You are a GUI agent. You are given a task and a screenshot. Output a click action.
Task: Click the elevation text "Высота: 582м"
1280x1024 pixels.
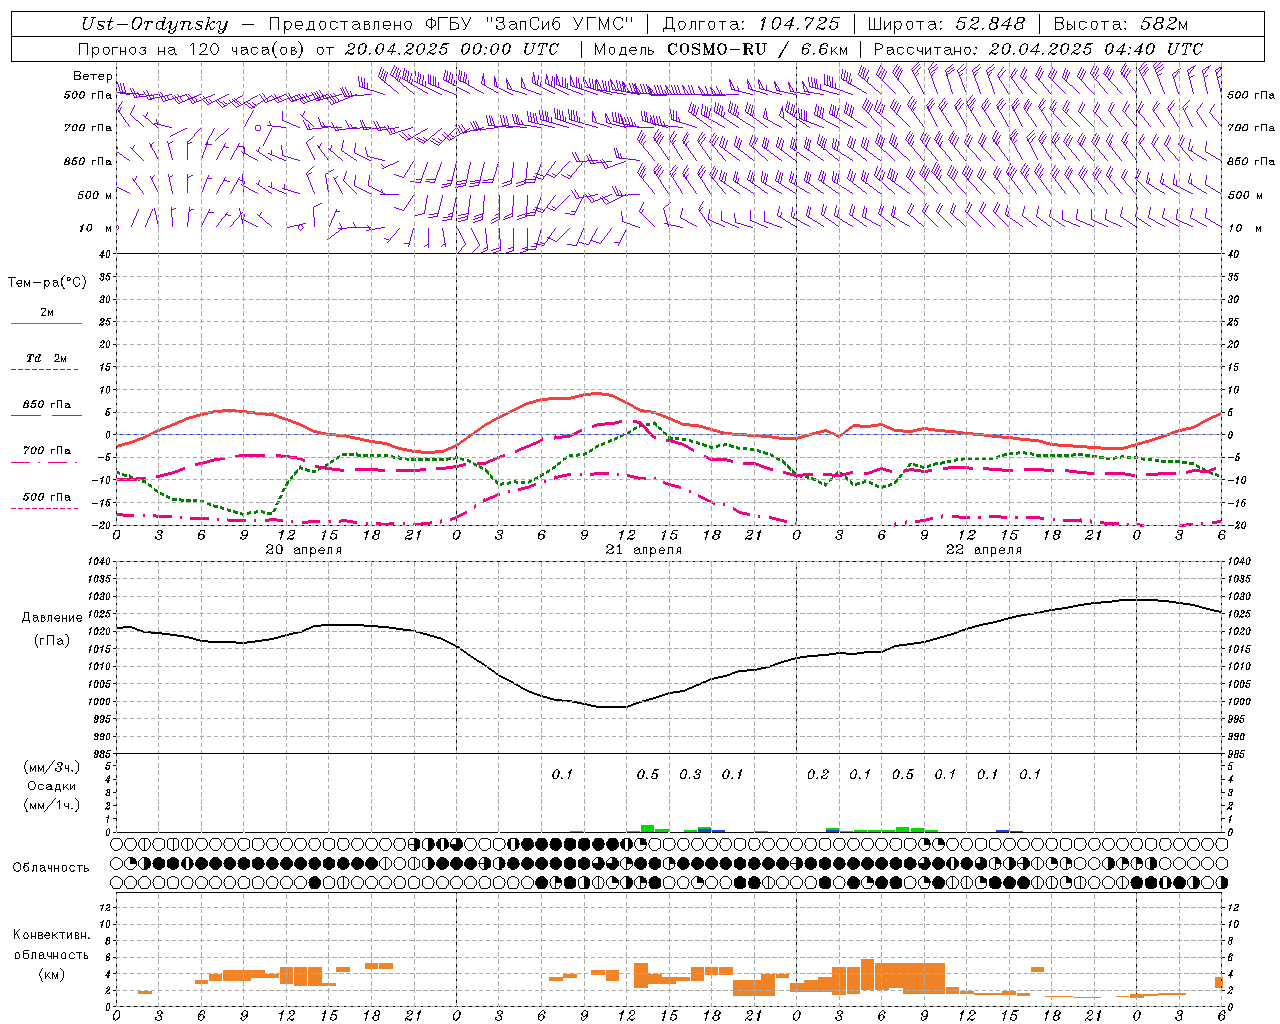click(1121, 25)
